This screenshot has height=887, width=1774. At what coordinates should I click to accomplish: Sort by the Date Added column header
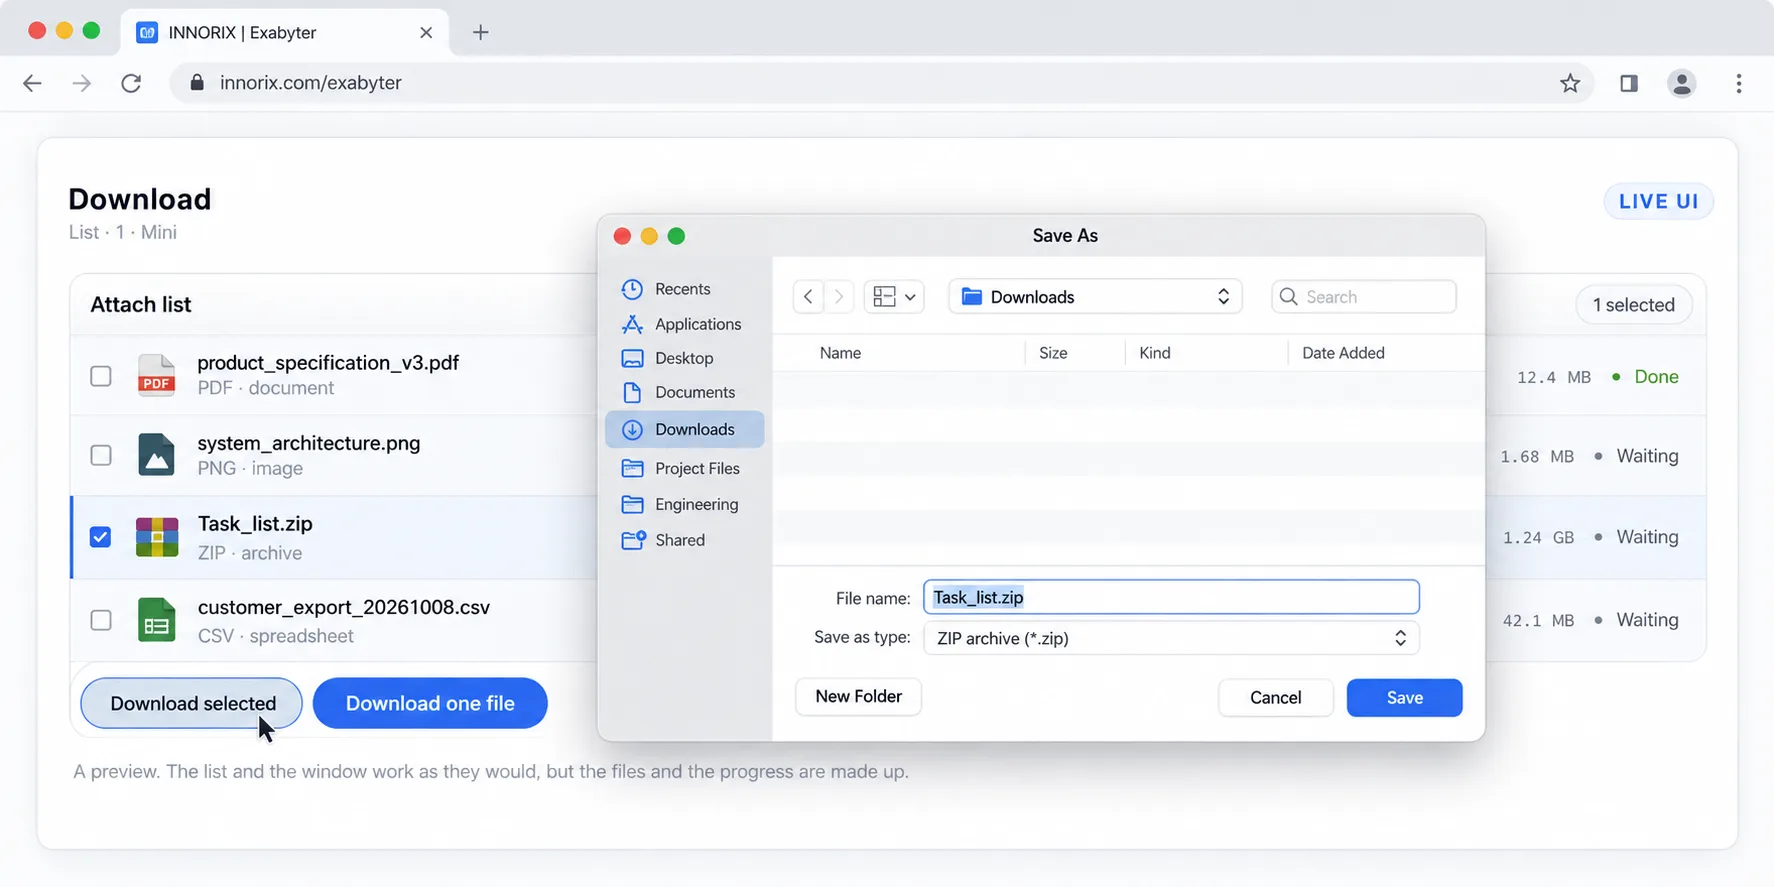(1343, 353)
